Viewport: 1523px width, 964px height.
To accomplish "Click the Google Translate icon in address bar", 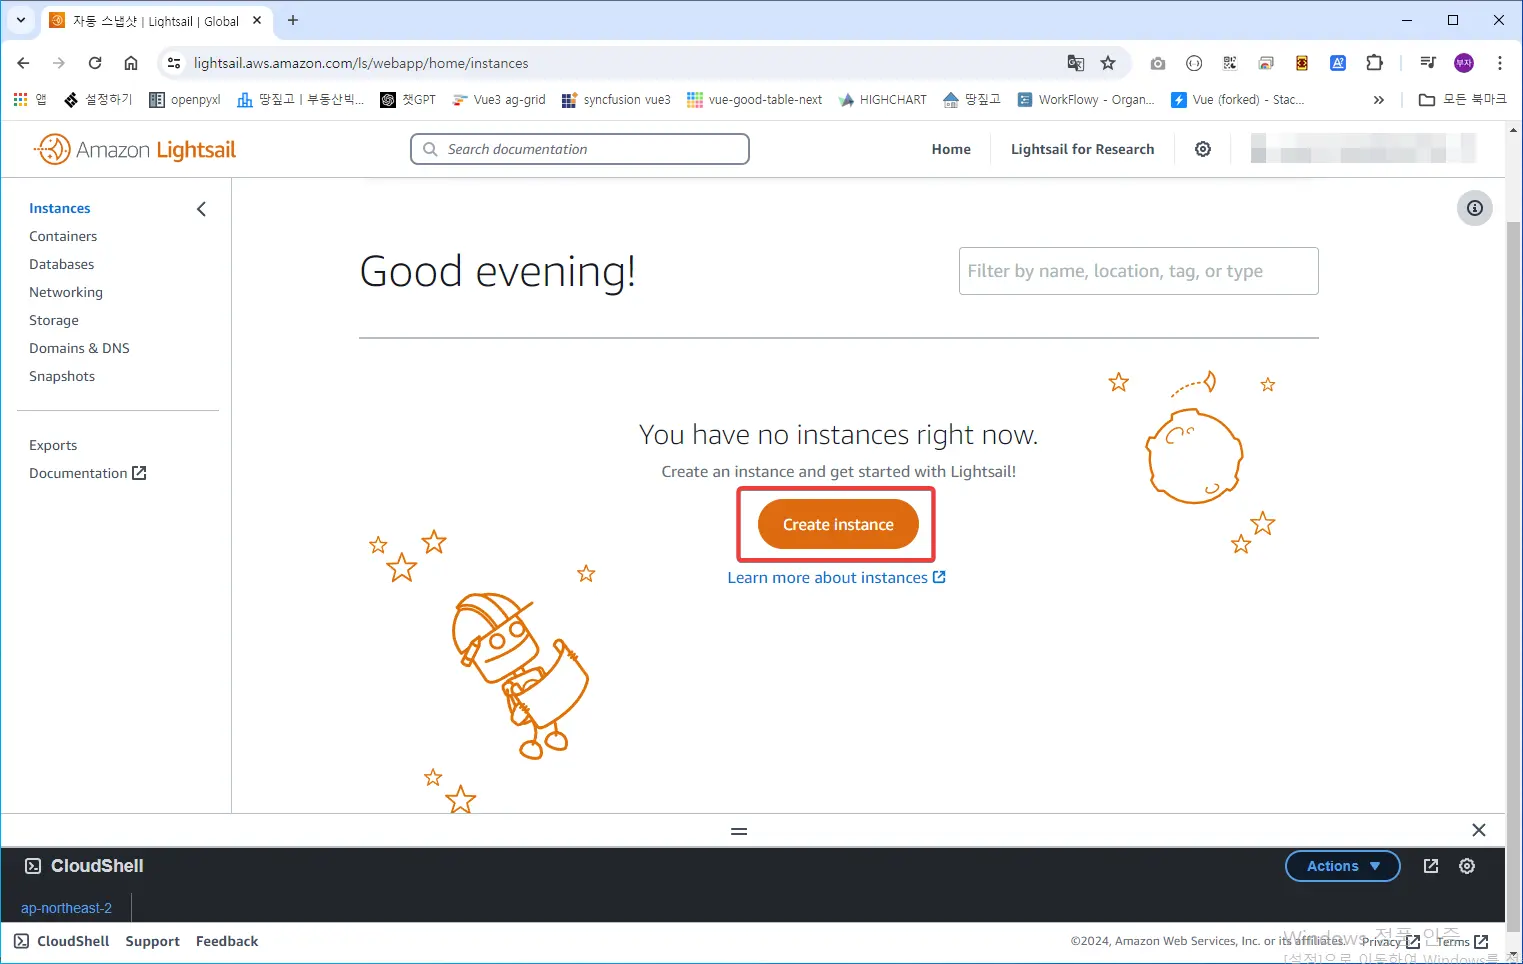I will pos(1075,62).
